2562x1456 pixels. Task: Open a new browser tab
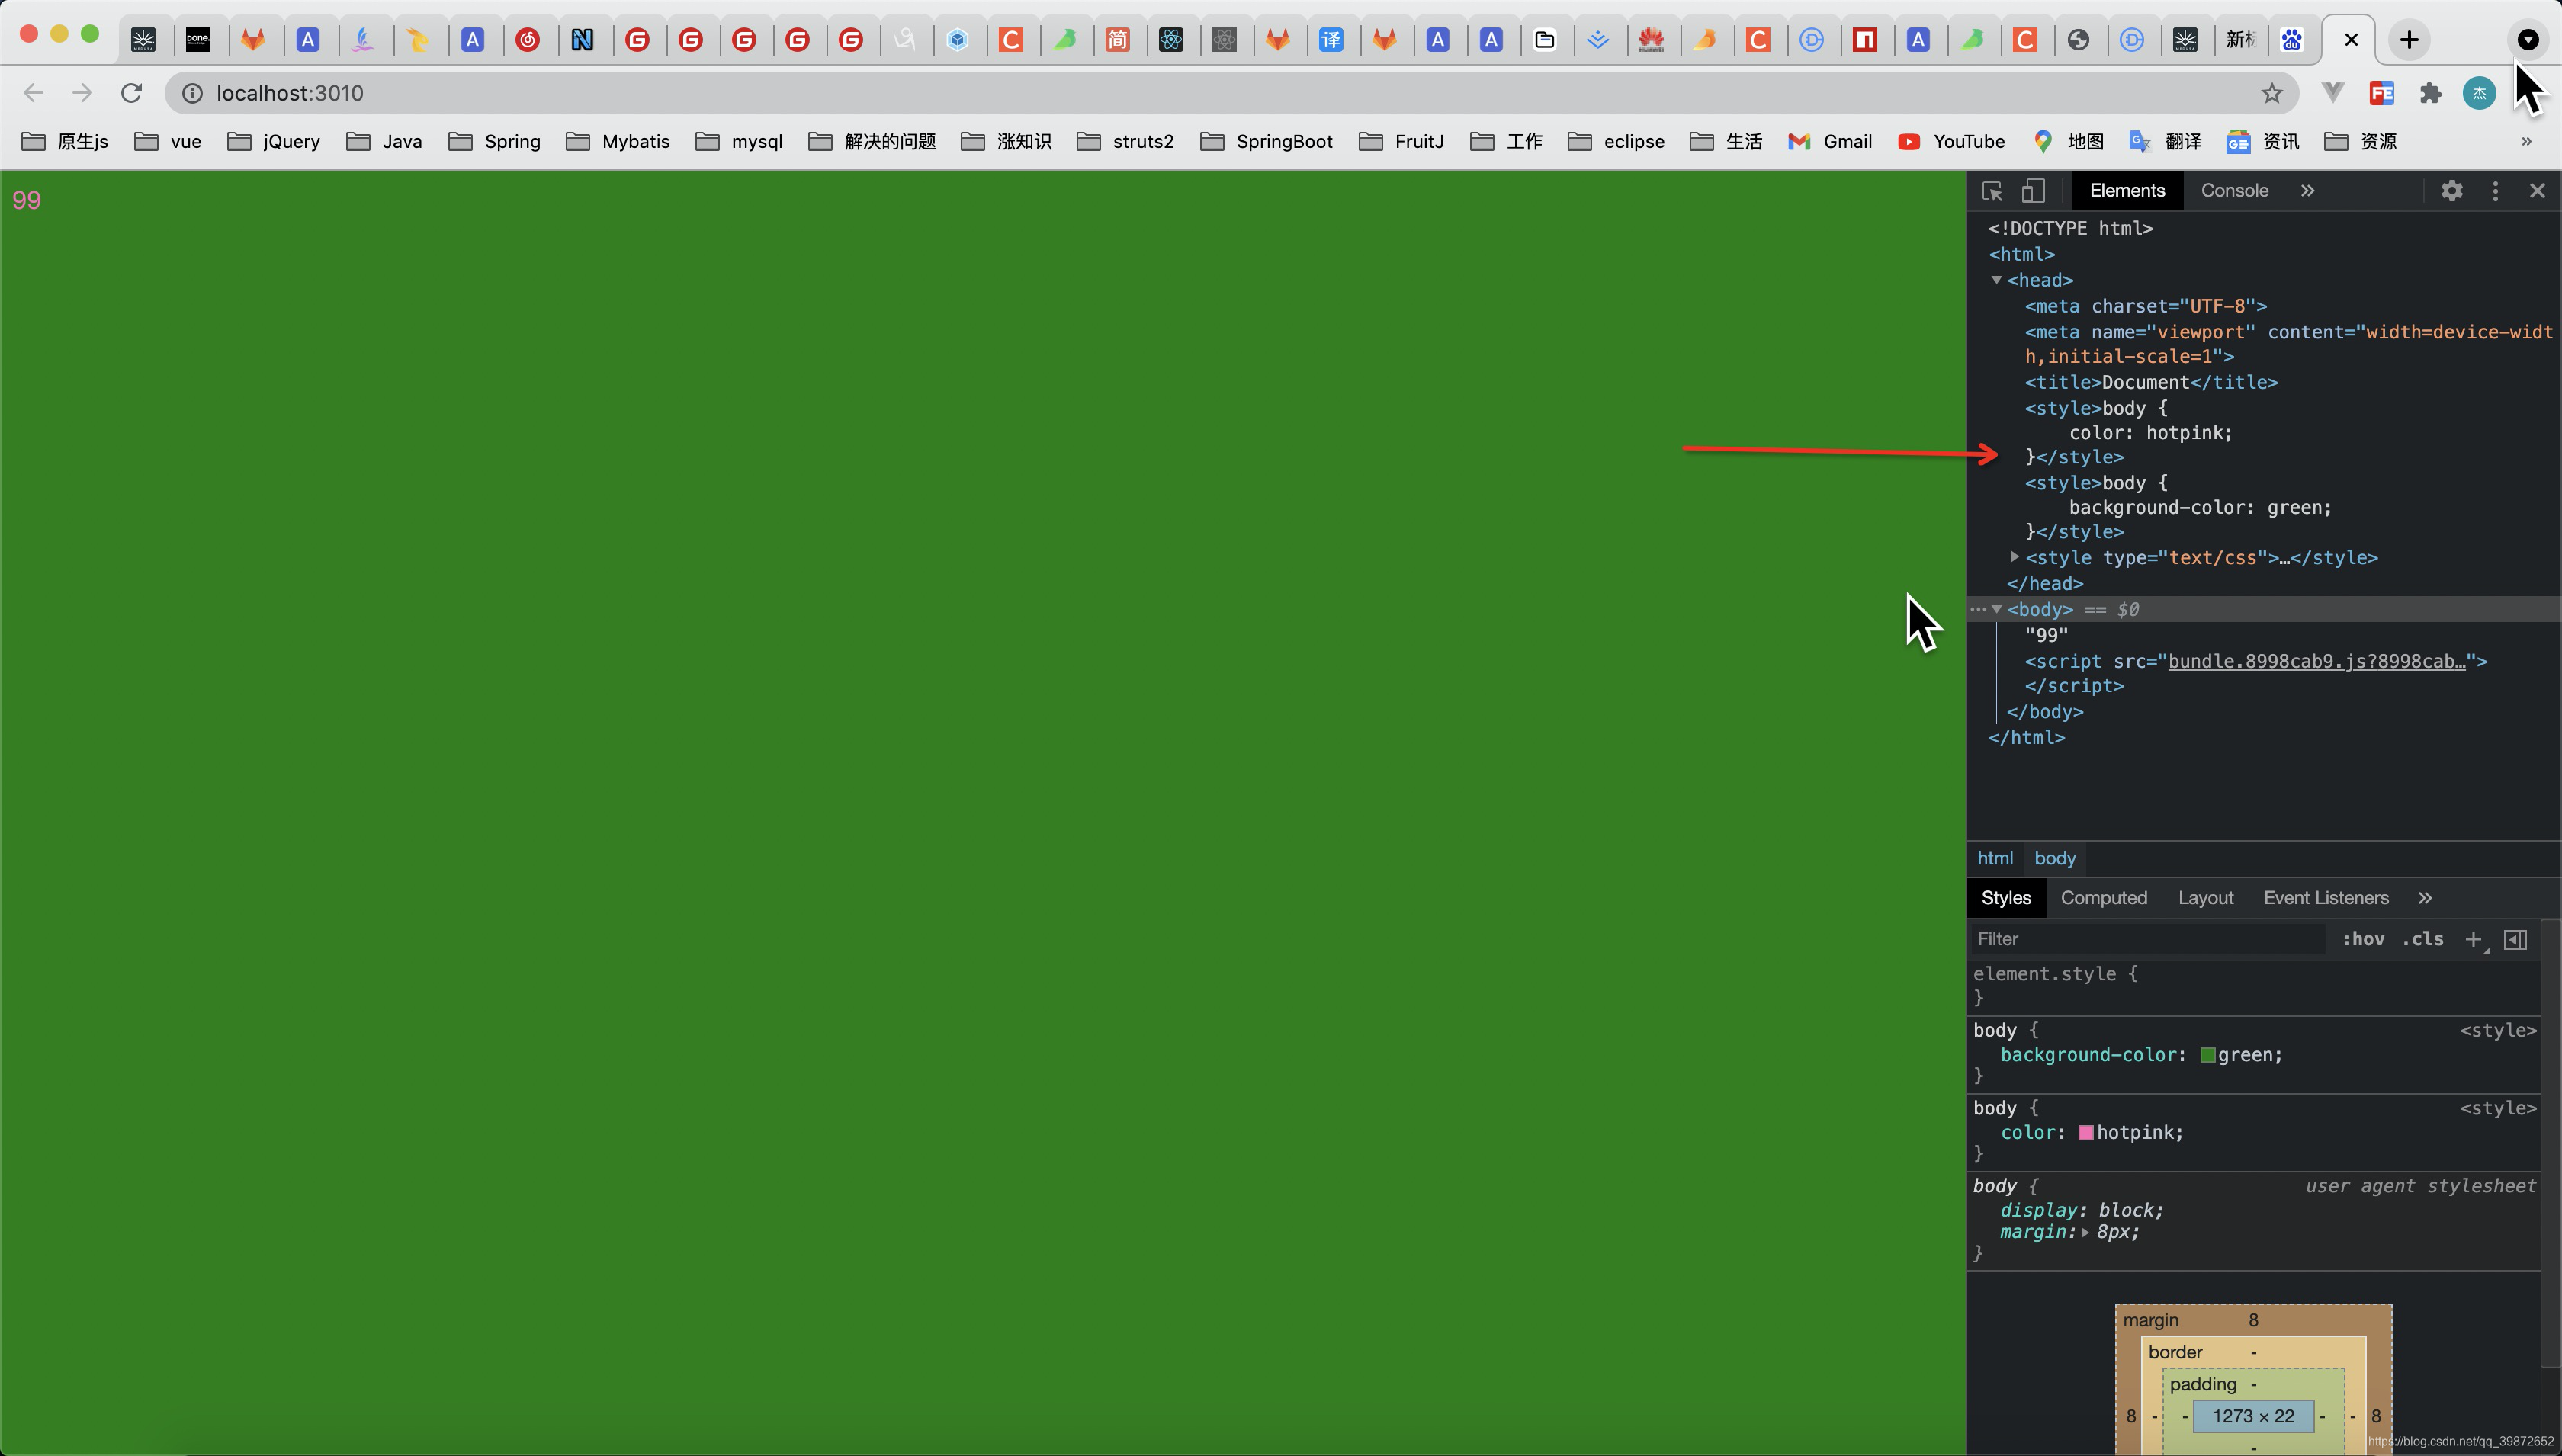click(x=2409, y=40)
